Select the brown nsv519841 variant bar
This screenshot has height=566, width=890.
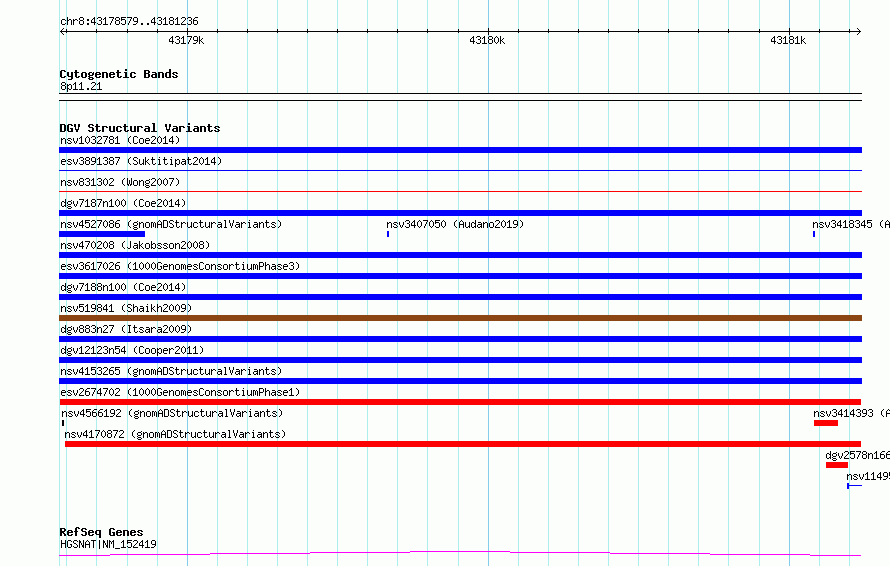tap(460, 318)
